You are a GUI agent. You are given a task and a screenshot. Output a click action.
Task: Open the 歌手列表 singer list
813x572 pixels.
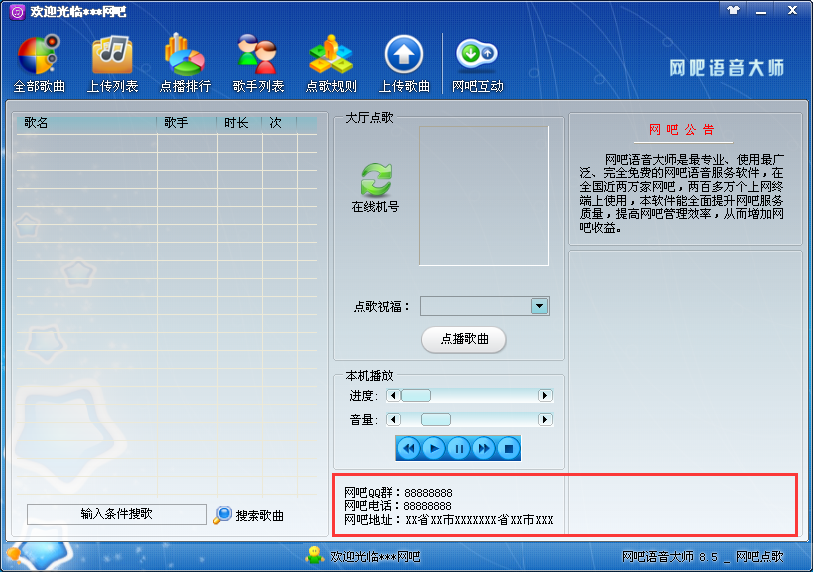coord(258,63)
